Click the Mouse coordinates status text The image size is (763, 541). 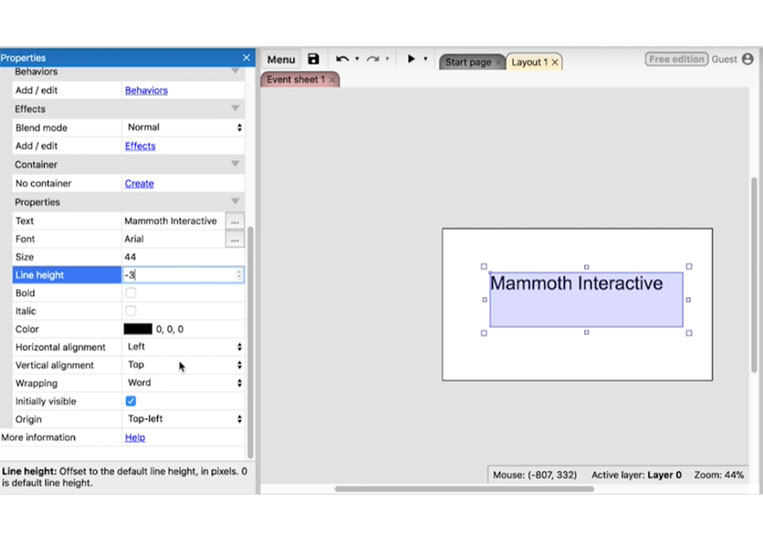[x=535, y=475]
